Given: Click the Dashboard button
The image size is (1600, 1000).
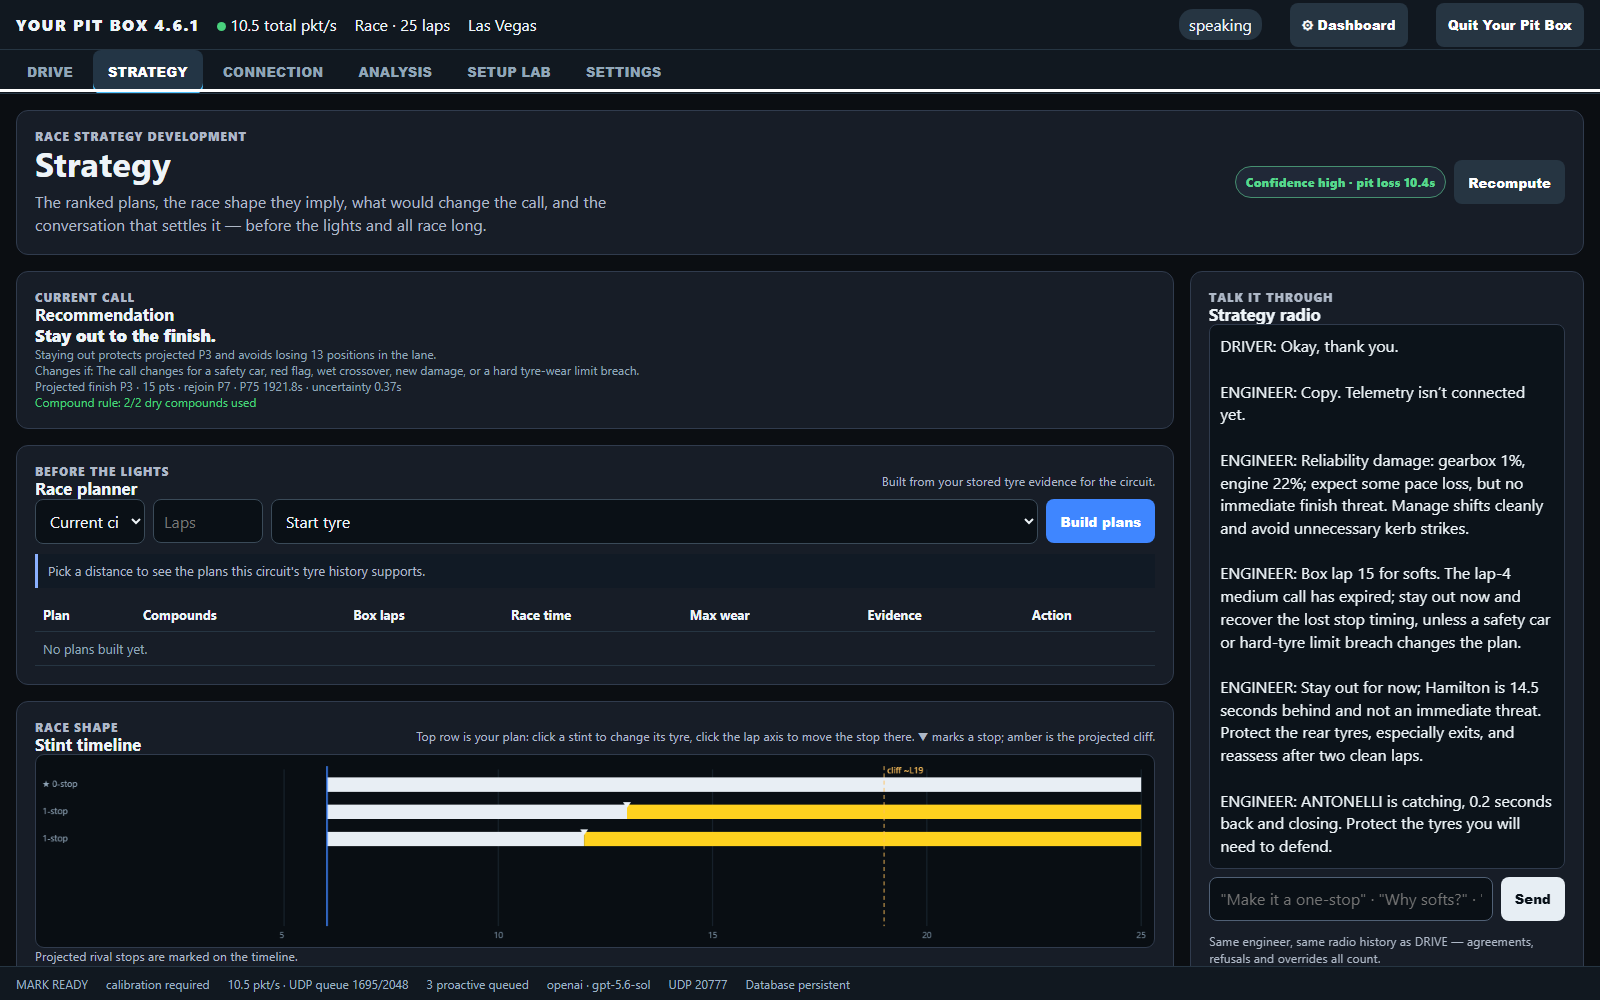Looking at the screenshot, I should pos(1349,25).
